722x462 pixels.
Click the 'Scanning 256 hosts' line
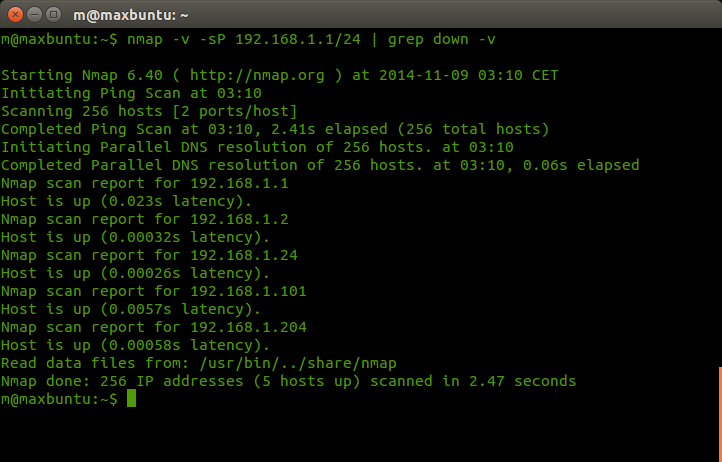pyautogui.click(x=149, y=111)
